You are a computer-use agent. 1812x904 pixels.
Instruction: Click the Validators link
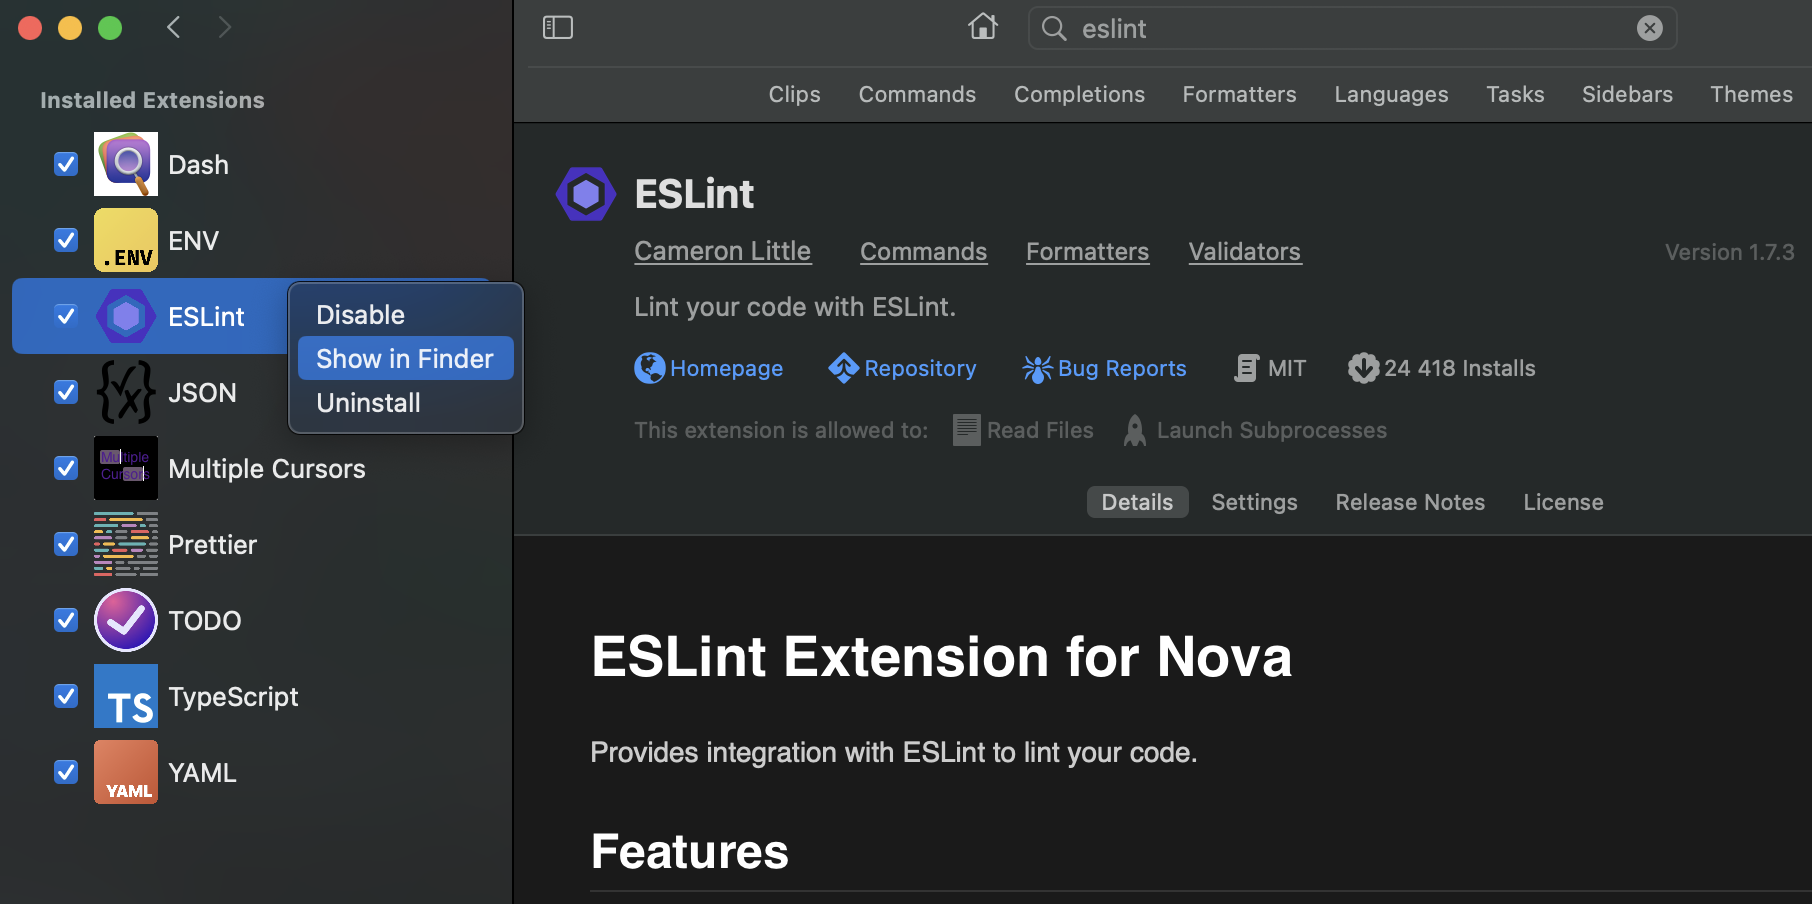tap(1244, 251)
